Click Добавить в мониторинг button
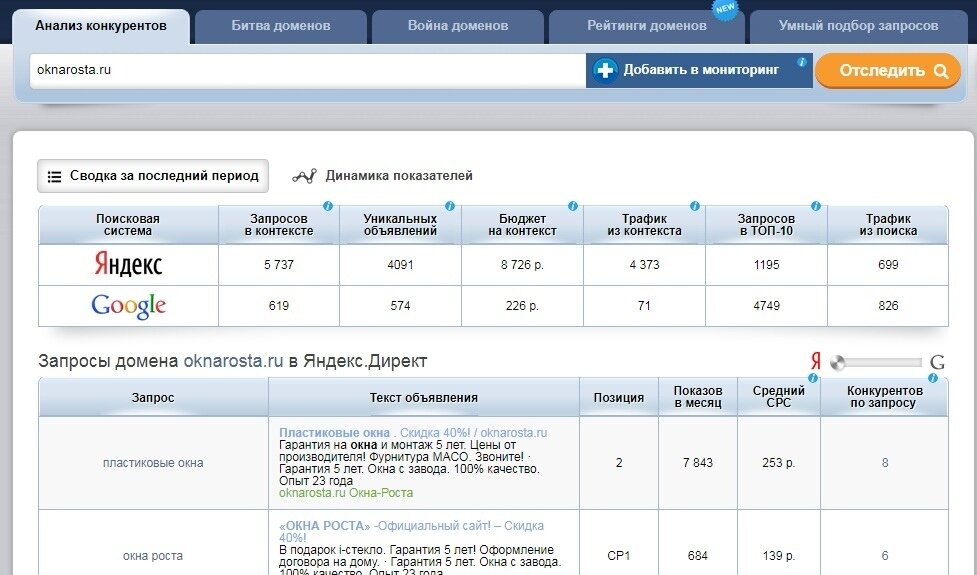The width and height of the screenshot is (977, 575). (x=699, y=70)
